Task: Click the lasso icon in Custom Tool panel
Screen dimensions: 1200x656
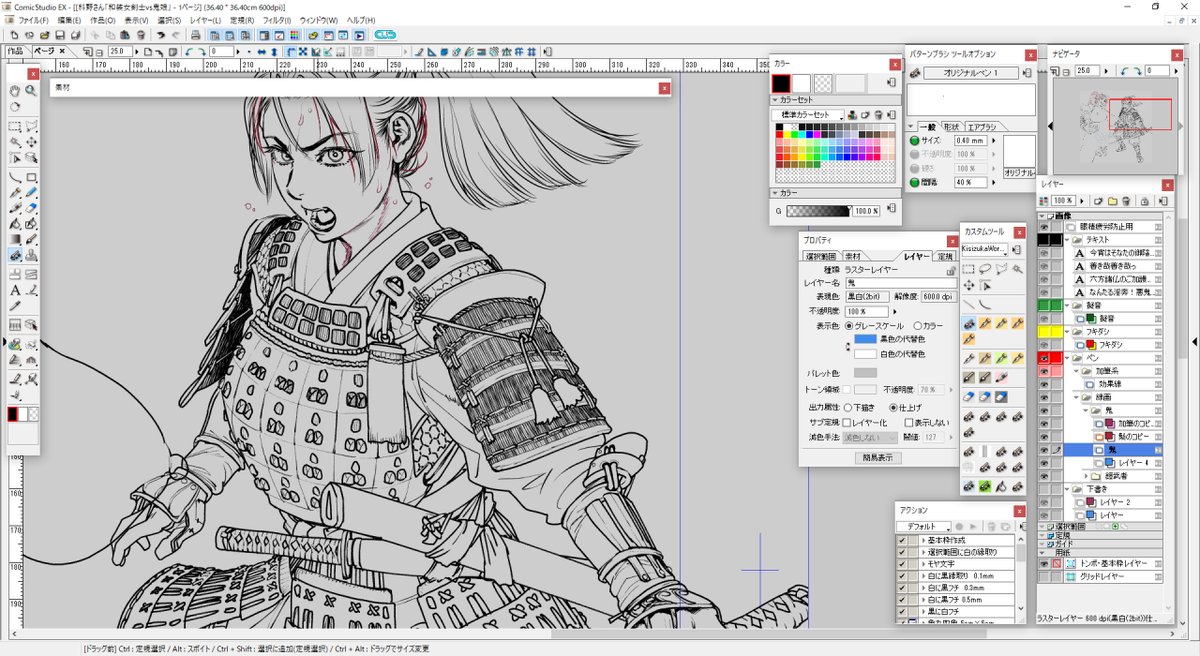Action: point(985,268)
